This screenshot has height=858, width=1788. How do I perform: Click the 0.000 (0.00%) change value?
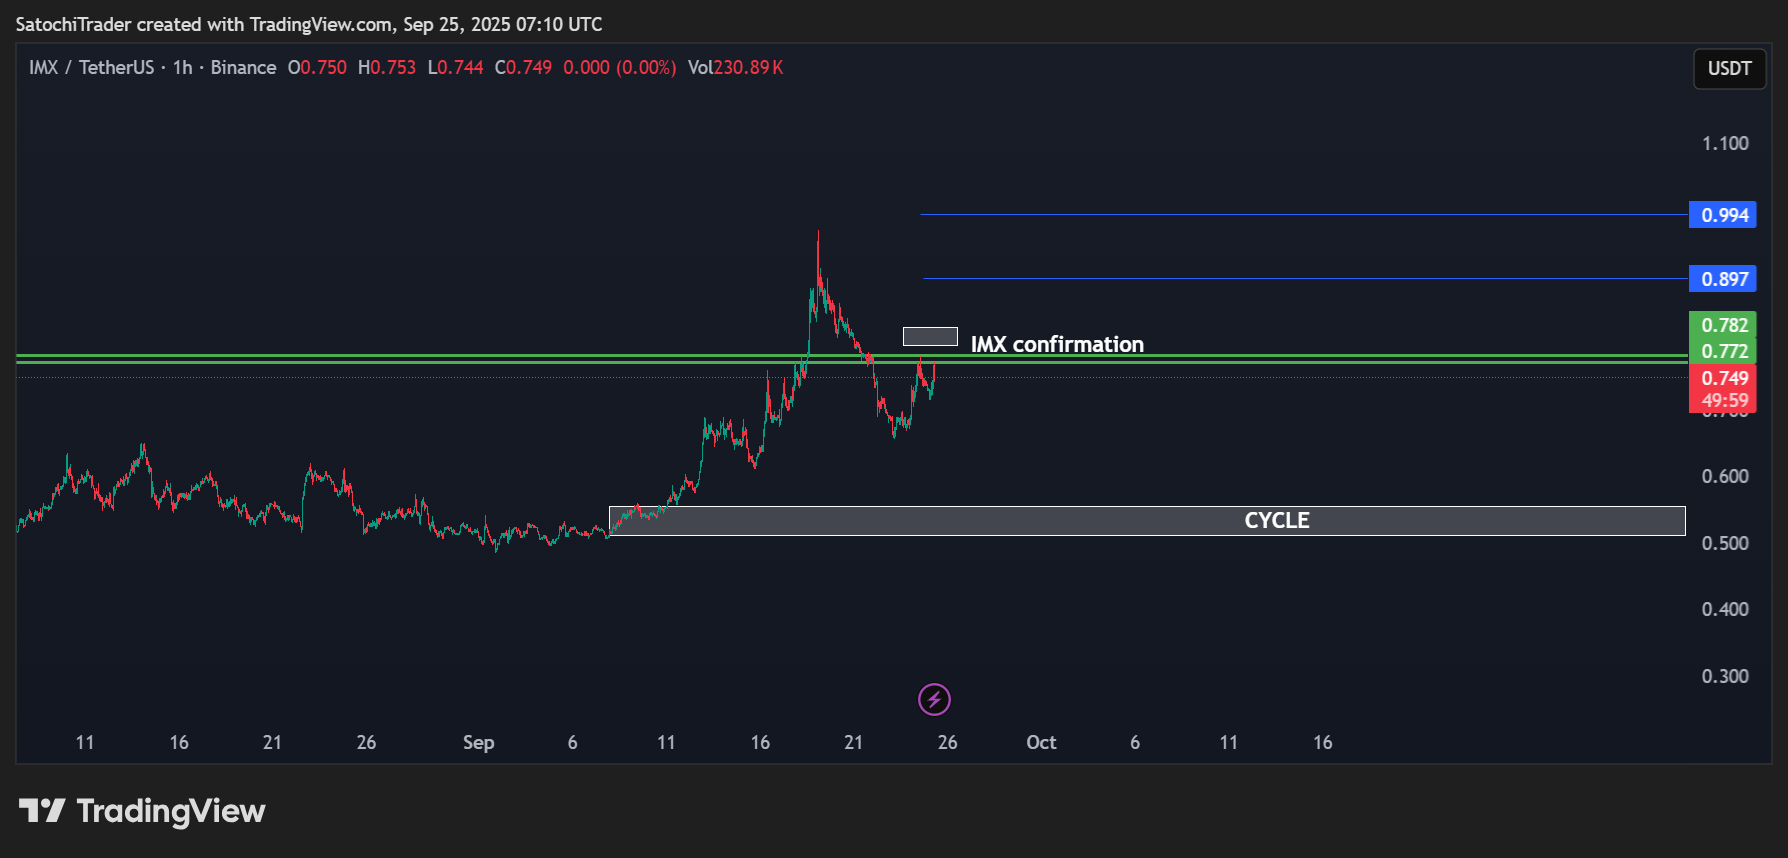[x=620, y=67]
